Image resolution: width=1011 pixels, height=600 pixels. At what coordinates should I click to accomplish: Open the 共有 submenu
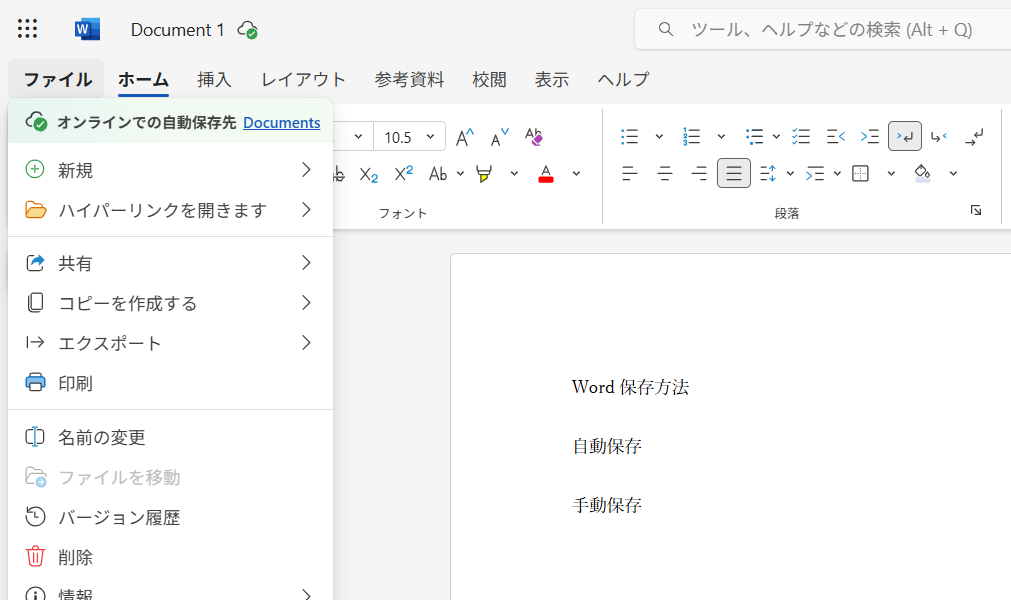pos(170,263)
